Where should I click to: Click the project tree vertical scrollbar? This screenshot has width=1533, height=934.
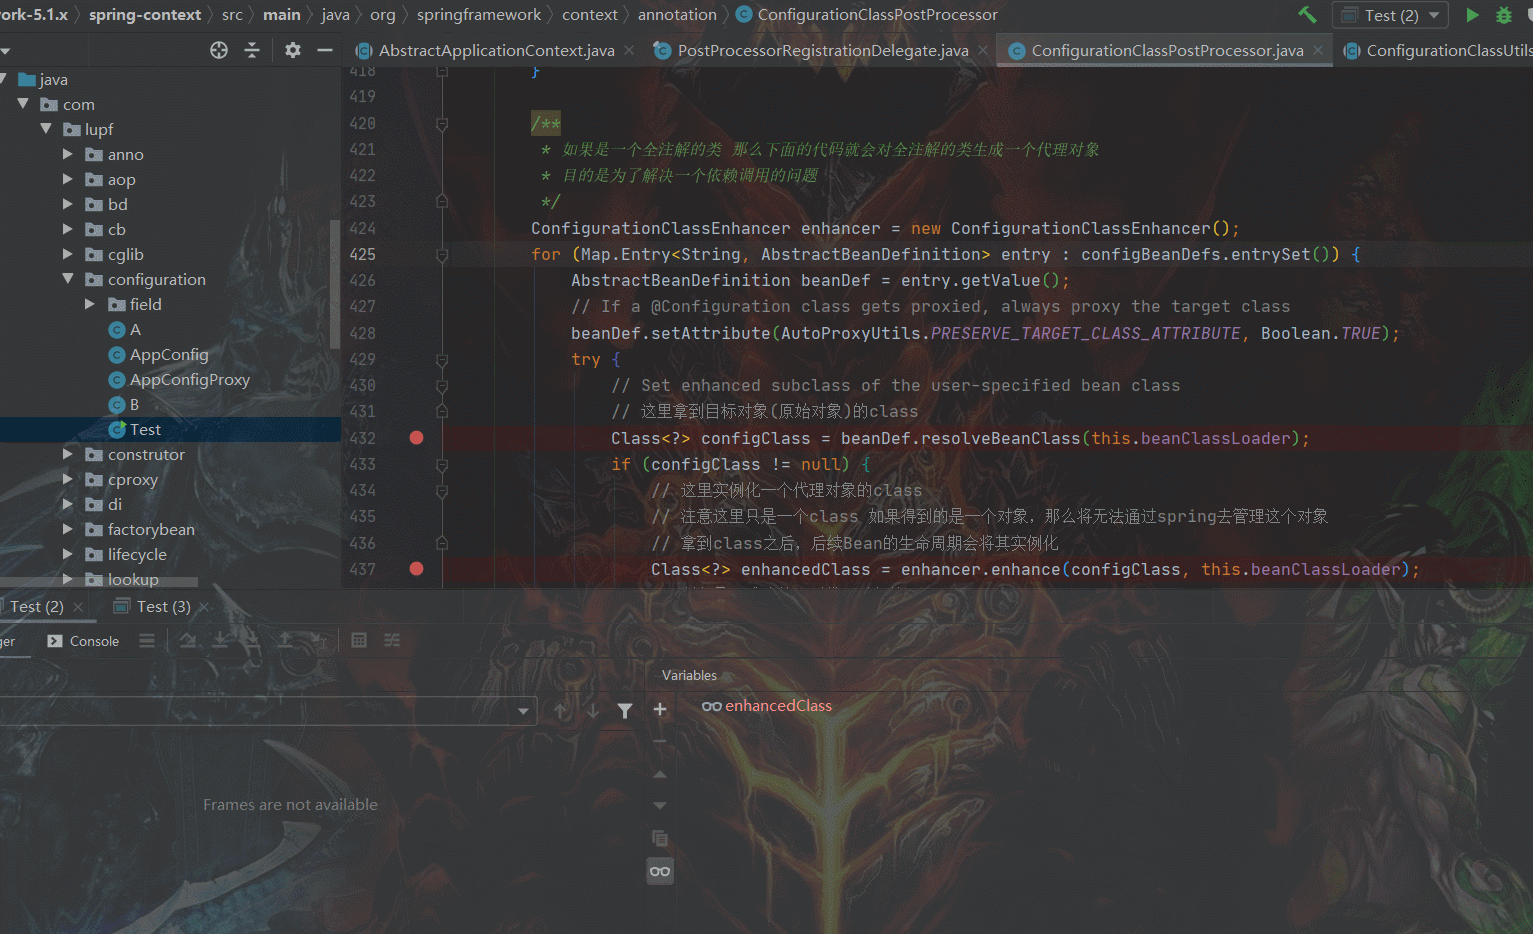[335, 283]
